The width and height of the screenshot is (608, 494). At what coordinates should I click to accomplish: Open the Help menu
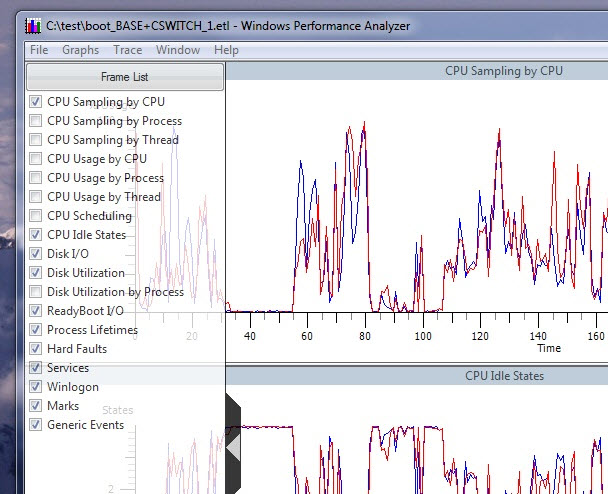tap(226, 50)
